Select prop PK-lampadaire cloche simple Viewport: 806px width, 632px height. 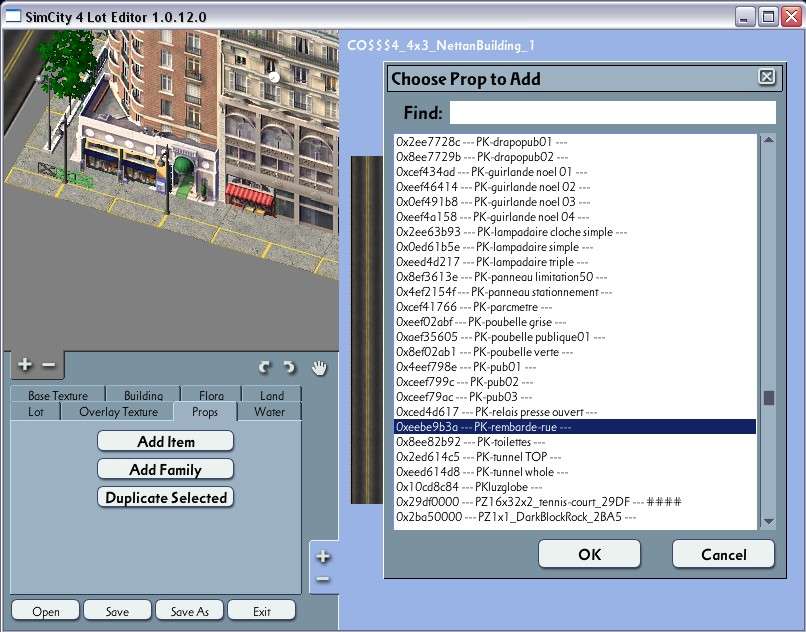(575, 231)
